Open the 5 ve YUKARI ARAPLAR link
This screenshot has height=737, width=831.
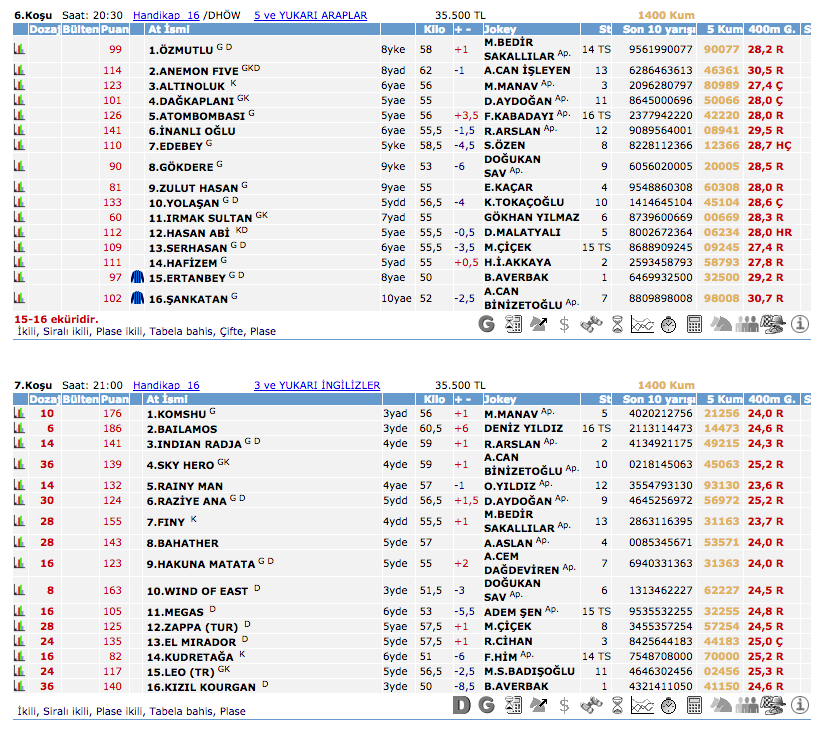(x=310, y=16)
